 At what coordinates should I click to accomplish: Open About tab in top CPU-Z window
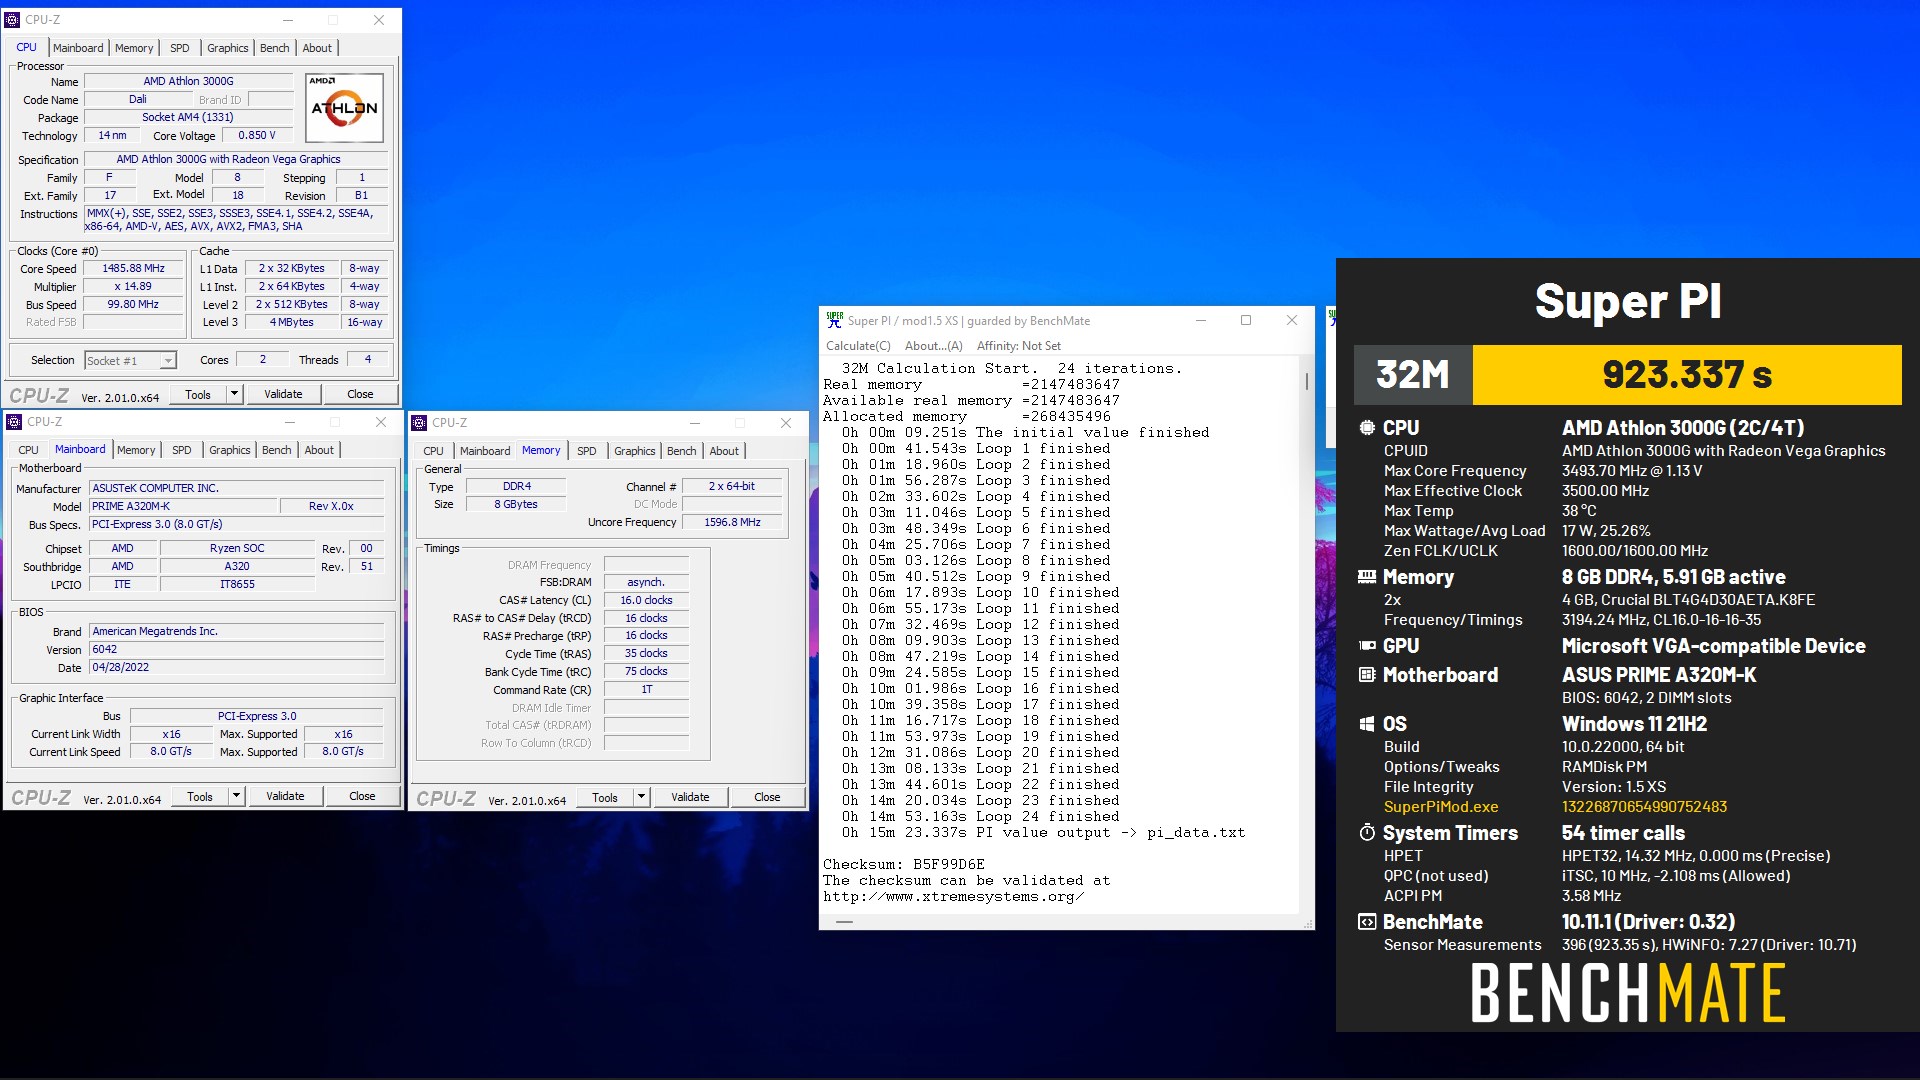[317, 48]
